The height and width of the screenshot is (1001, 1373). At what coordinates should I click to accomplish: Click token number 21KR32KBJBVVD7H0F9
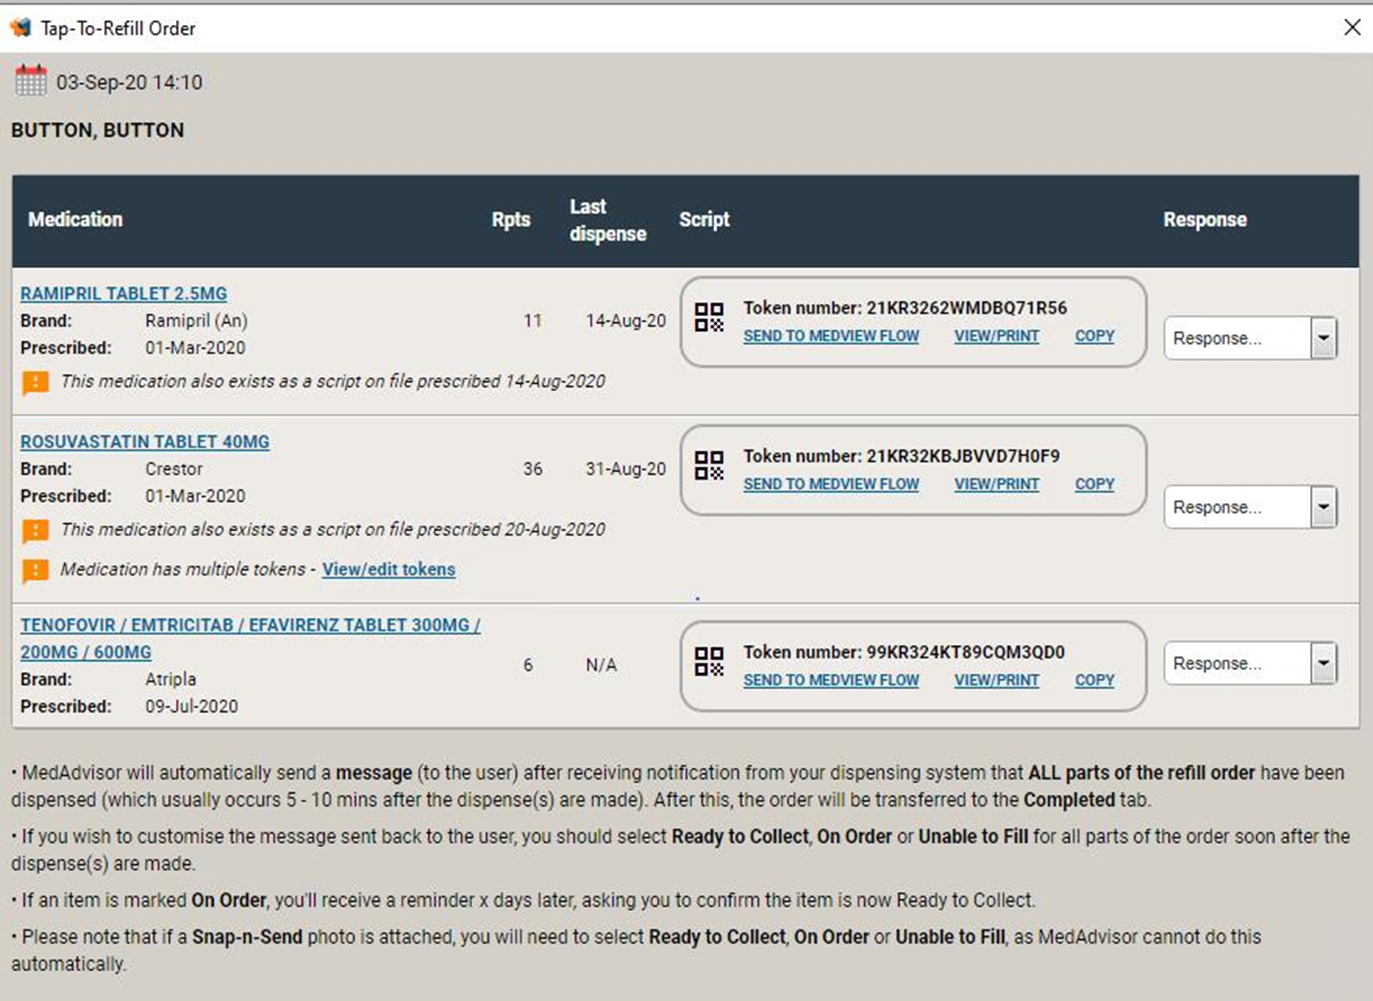tap(963, 456)
